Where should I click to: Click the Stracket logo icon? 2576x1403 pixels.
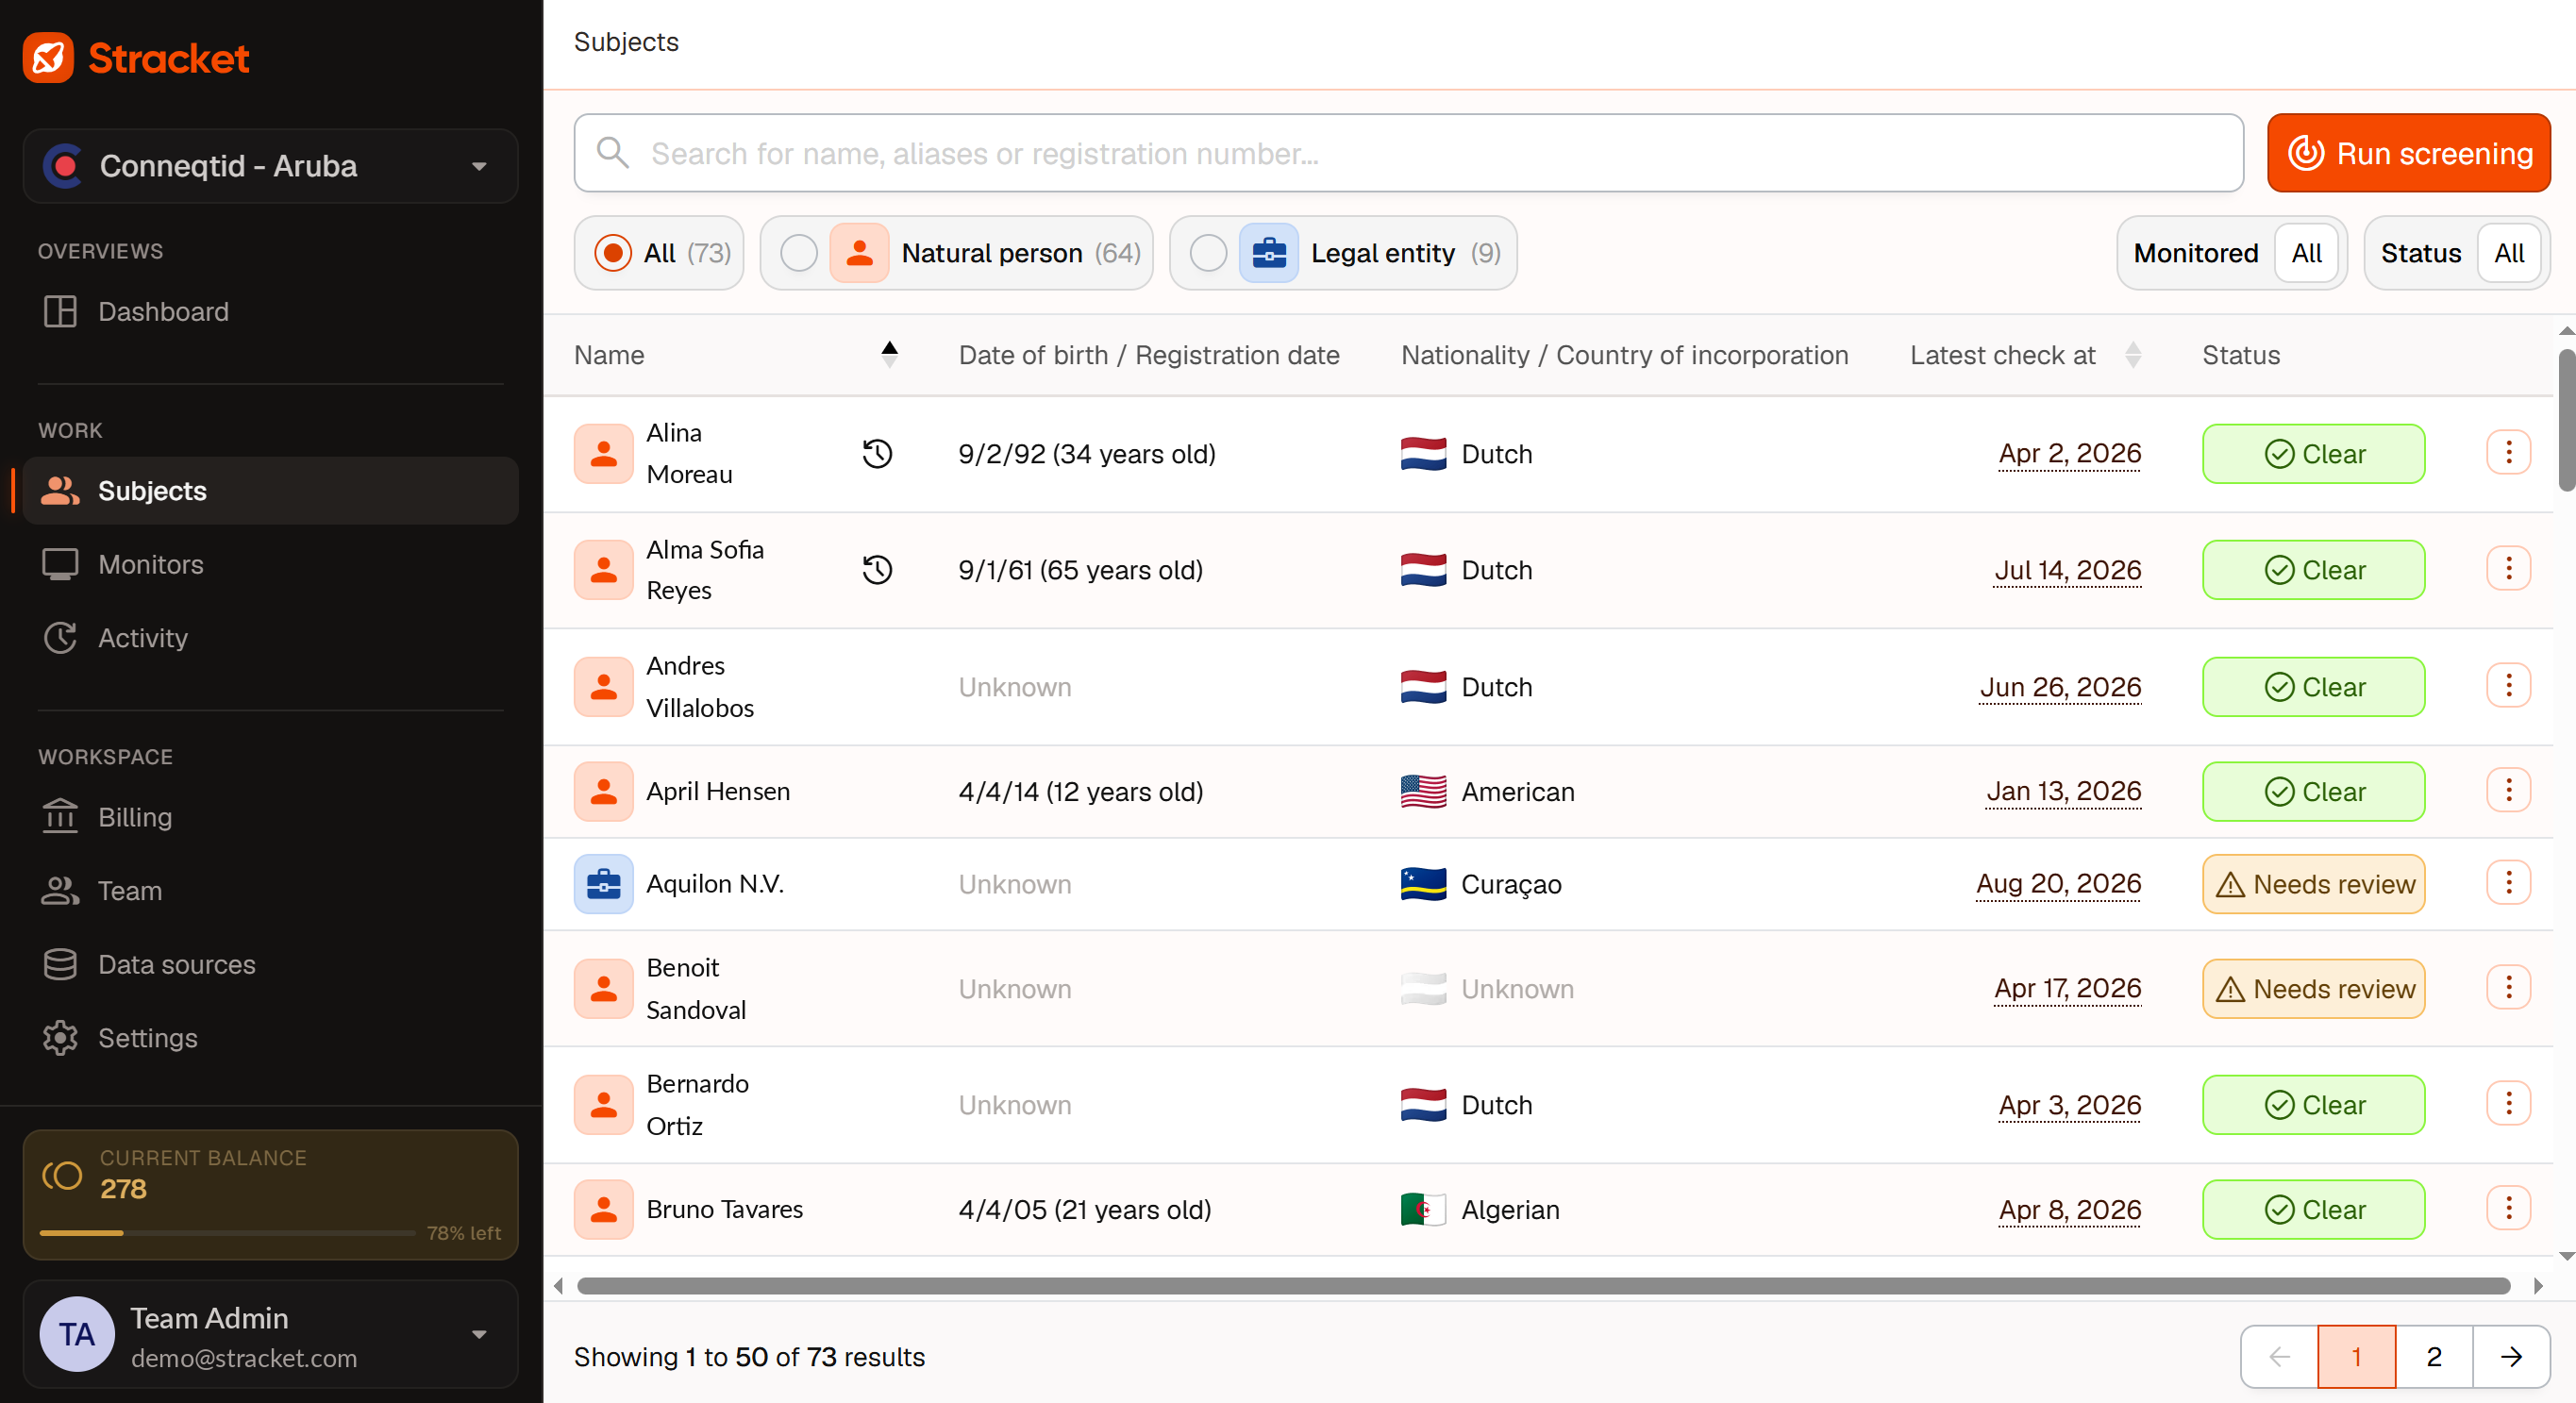pos(48,58)
